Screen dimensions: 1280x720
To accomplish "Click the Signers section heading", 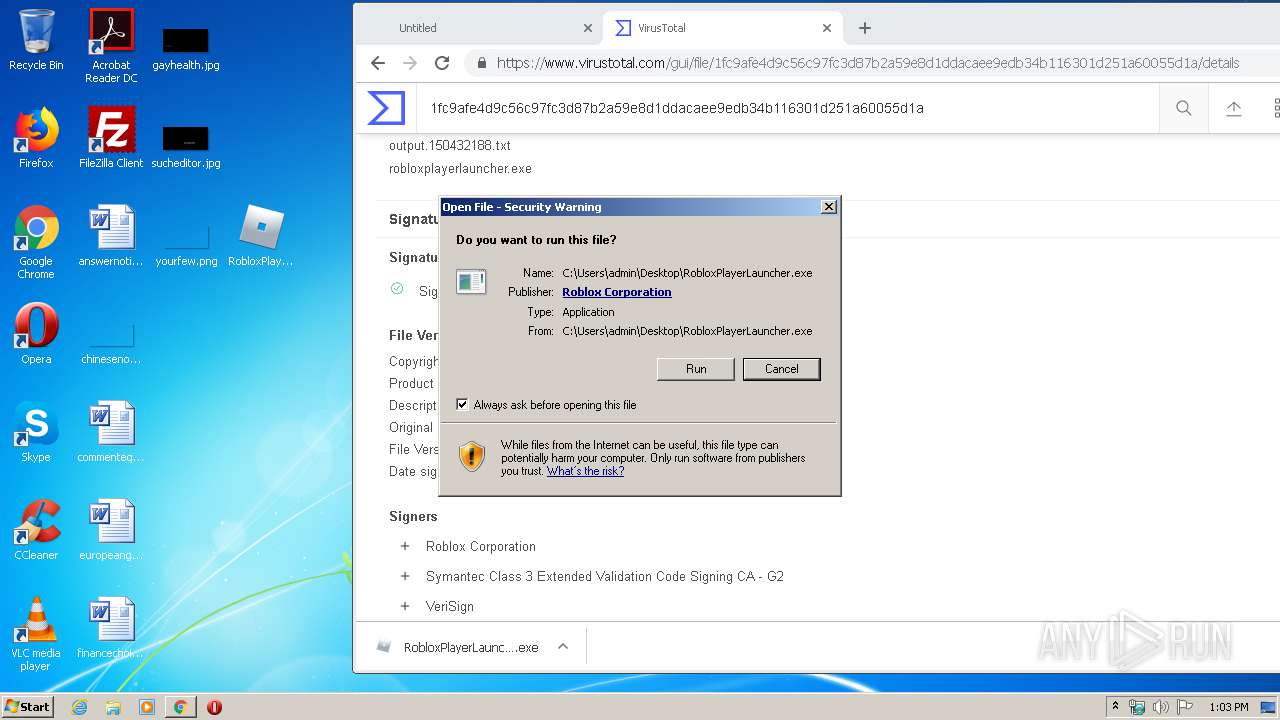I will coord(413,517).
